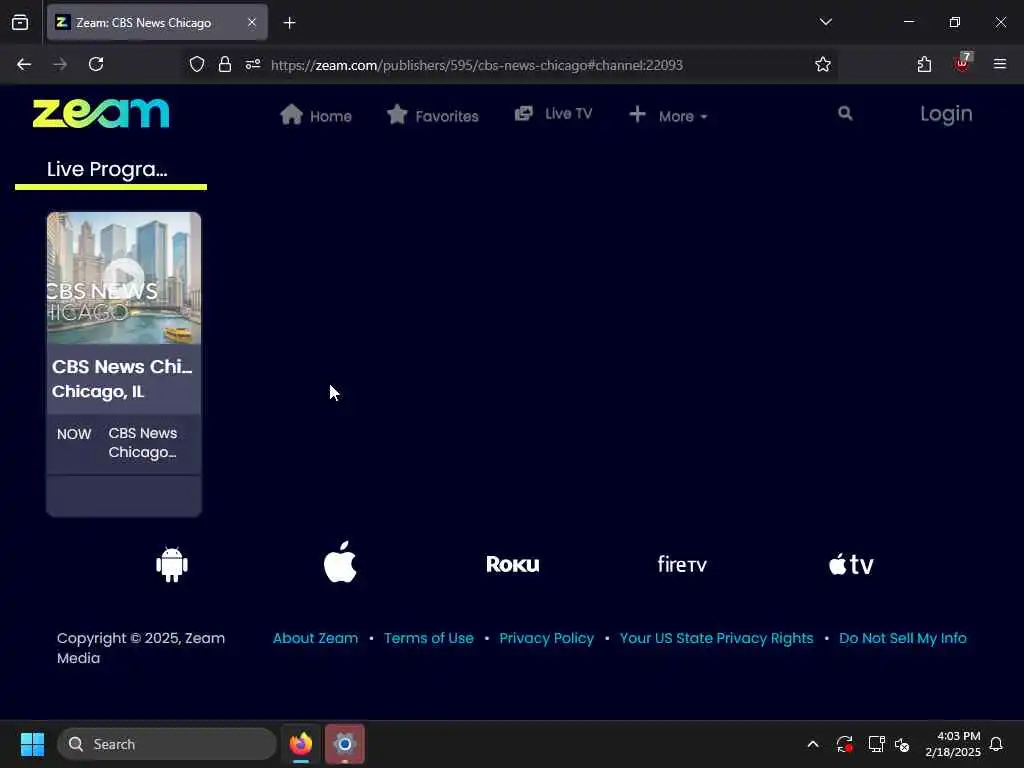List all tabs dropdown

[x=825, y=22]
